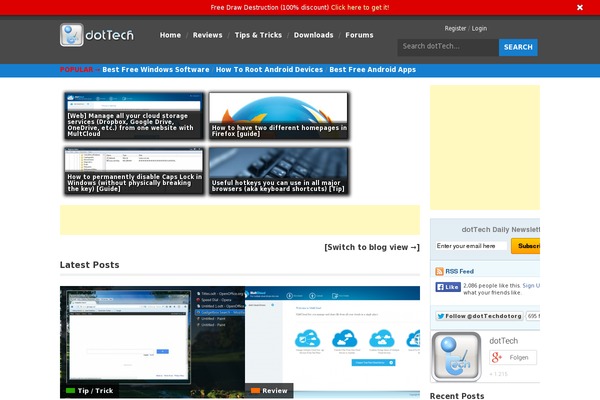Click the Recent Posts heading
This screenshot has height=400, width=600.
(x=457, y=396)
